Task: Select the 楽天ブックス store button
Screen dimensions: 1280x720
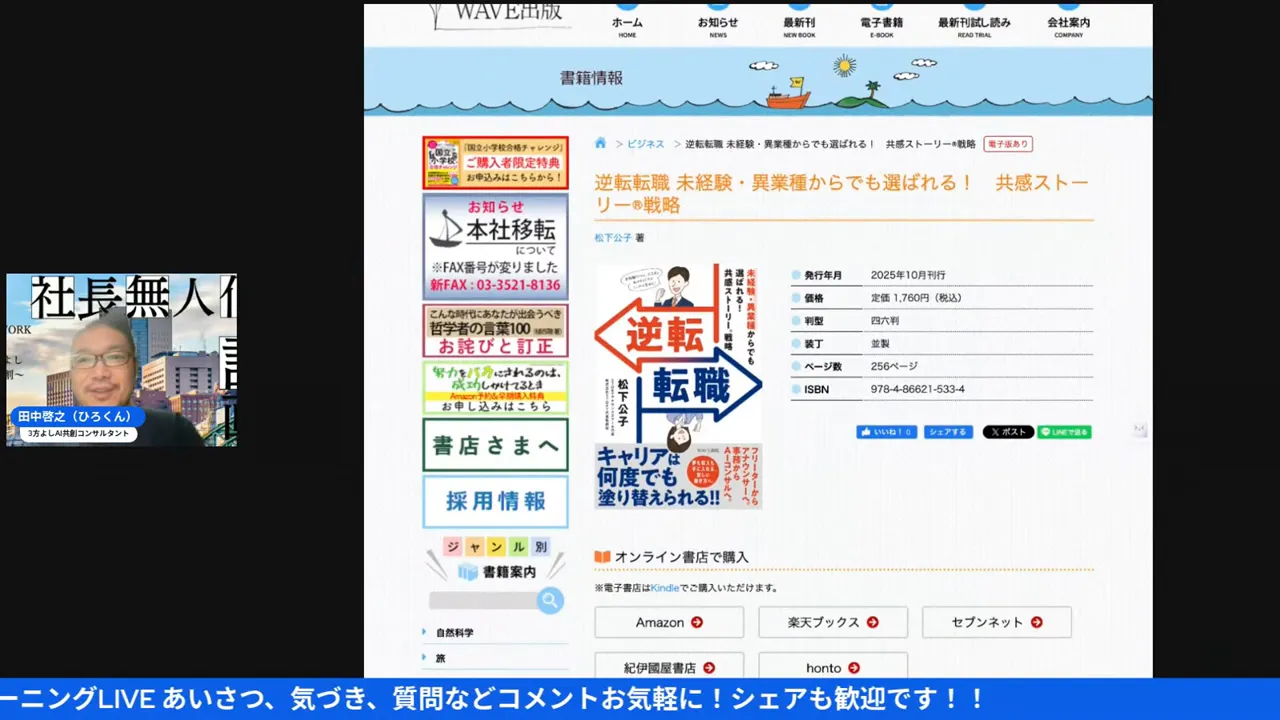Action: click(x=833, y=622)
